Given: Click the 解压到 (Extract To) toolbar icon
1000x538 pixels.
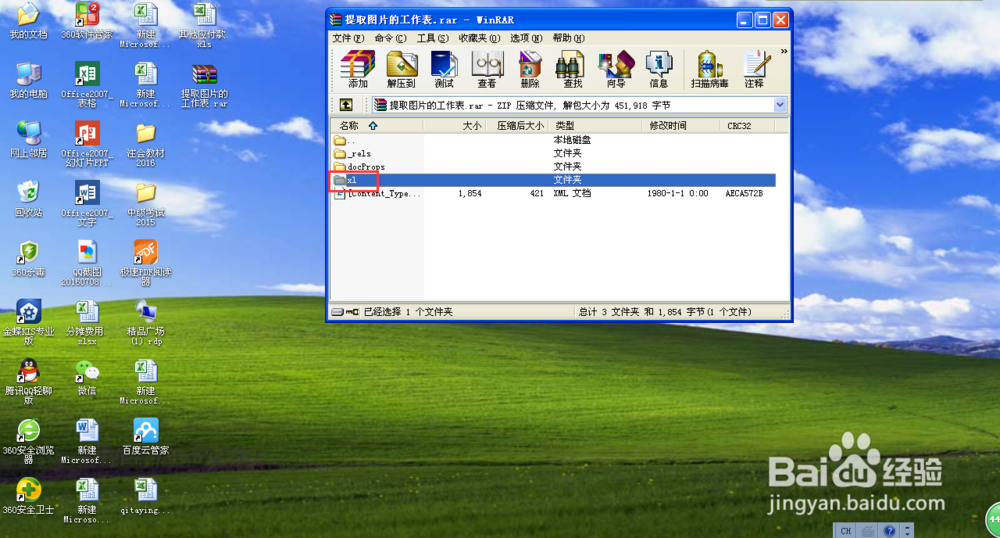Looking at the screenshot, I should click(x=401, y=69).
